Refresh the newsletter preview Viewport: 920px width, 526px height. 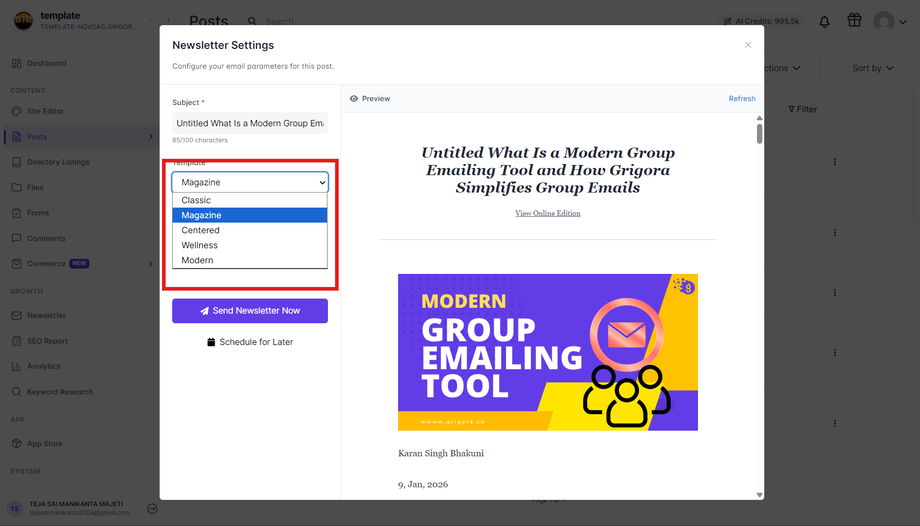click(742, 99)
